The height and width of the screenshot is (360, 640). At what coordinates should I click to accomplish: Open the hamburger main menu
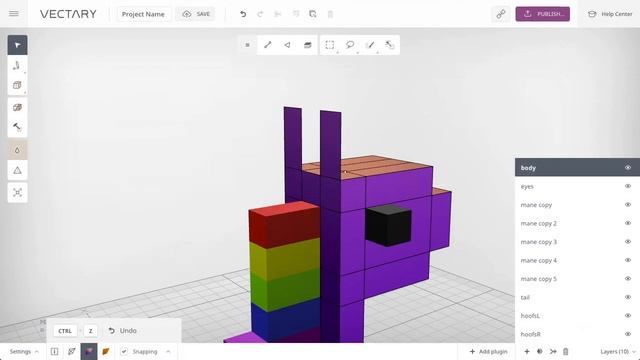coord(13,13)
